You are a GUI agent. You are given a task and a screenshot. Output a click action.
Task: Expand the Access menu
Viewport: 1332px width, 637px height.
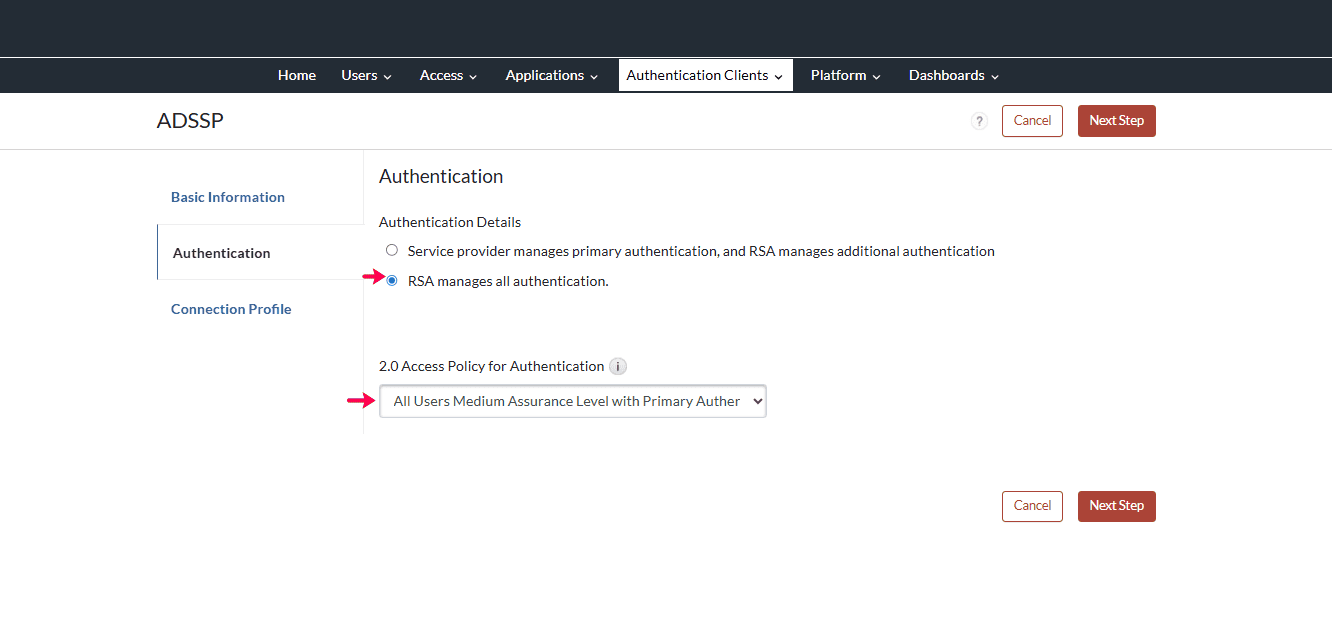coord(447,75)
